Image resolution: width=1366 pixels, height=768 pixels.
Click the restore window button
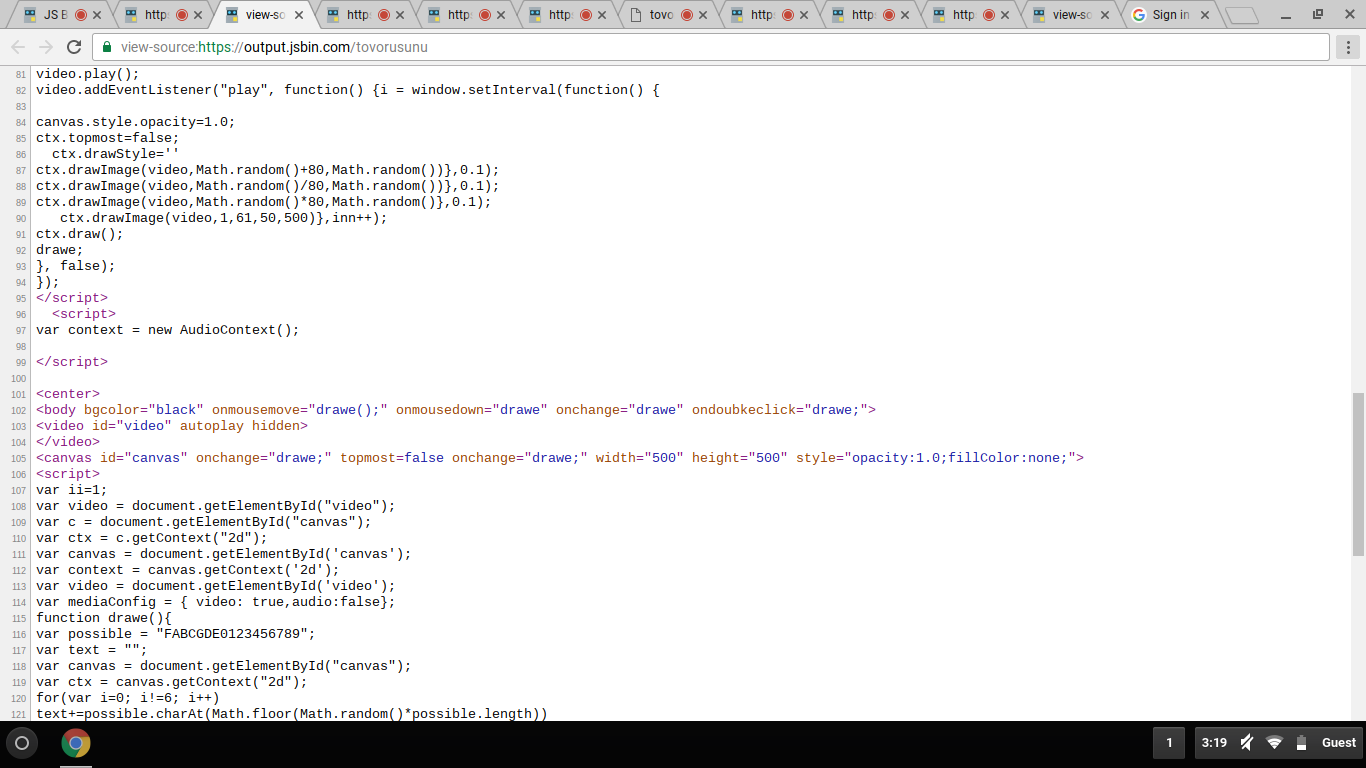click(1317, 14)
